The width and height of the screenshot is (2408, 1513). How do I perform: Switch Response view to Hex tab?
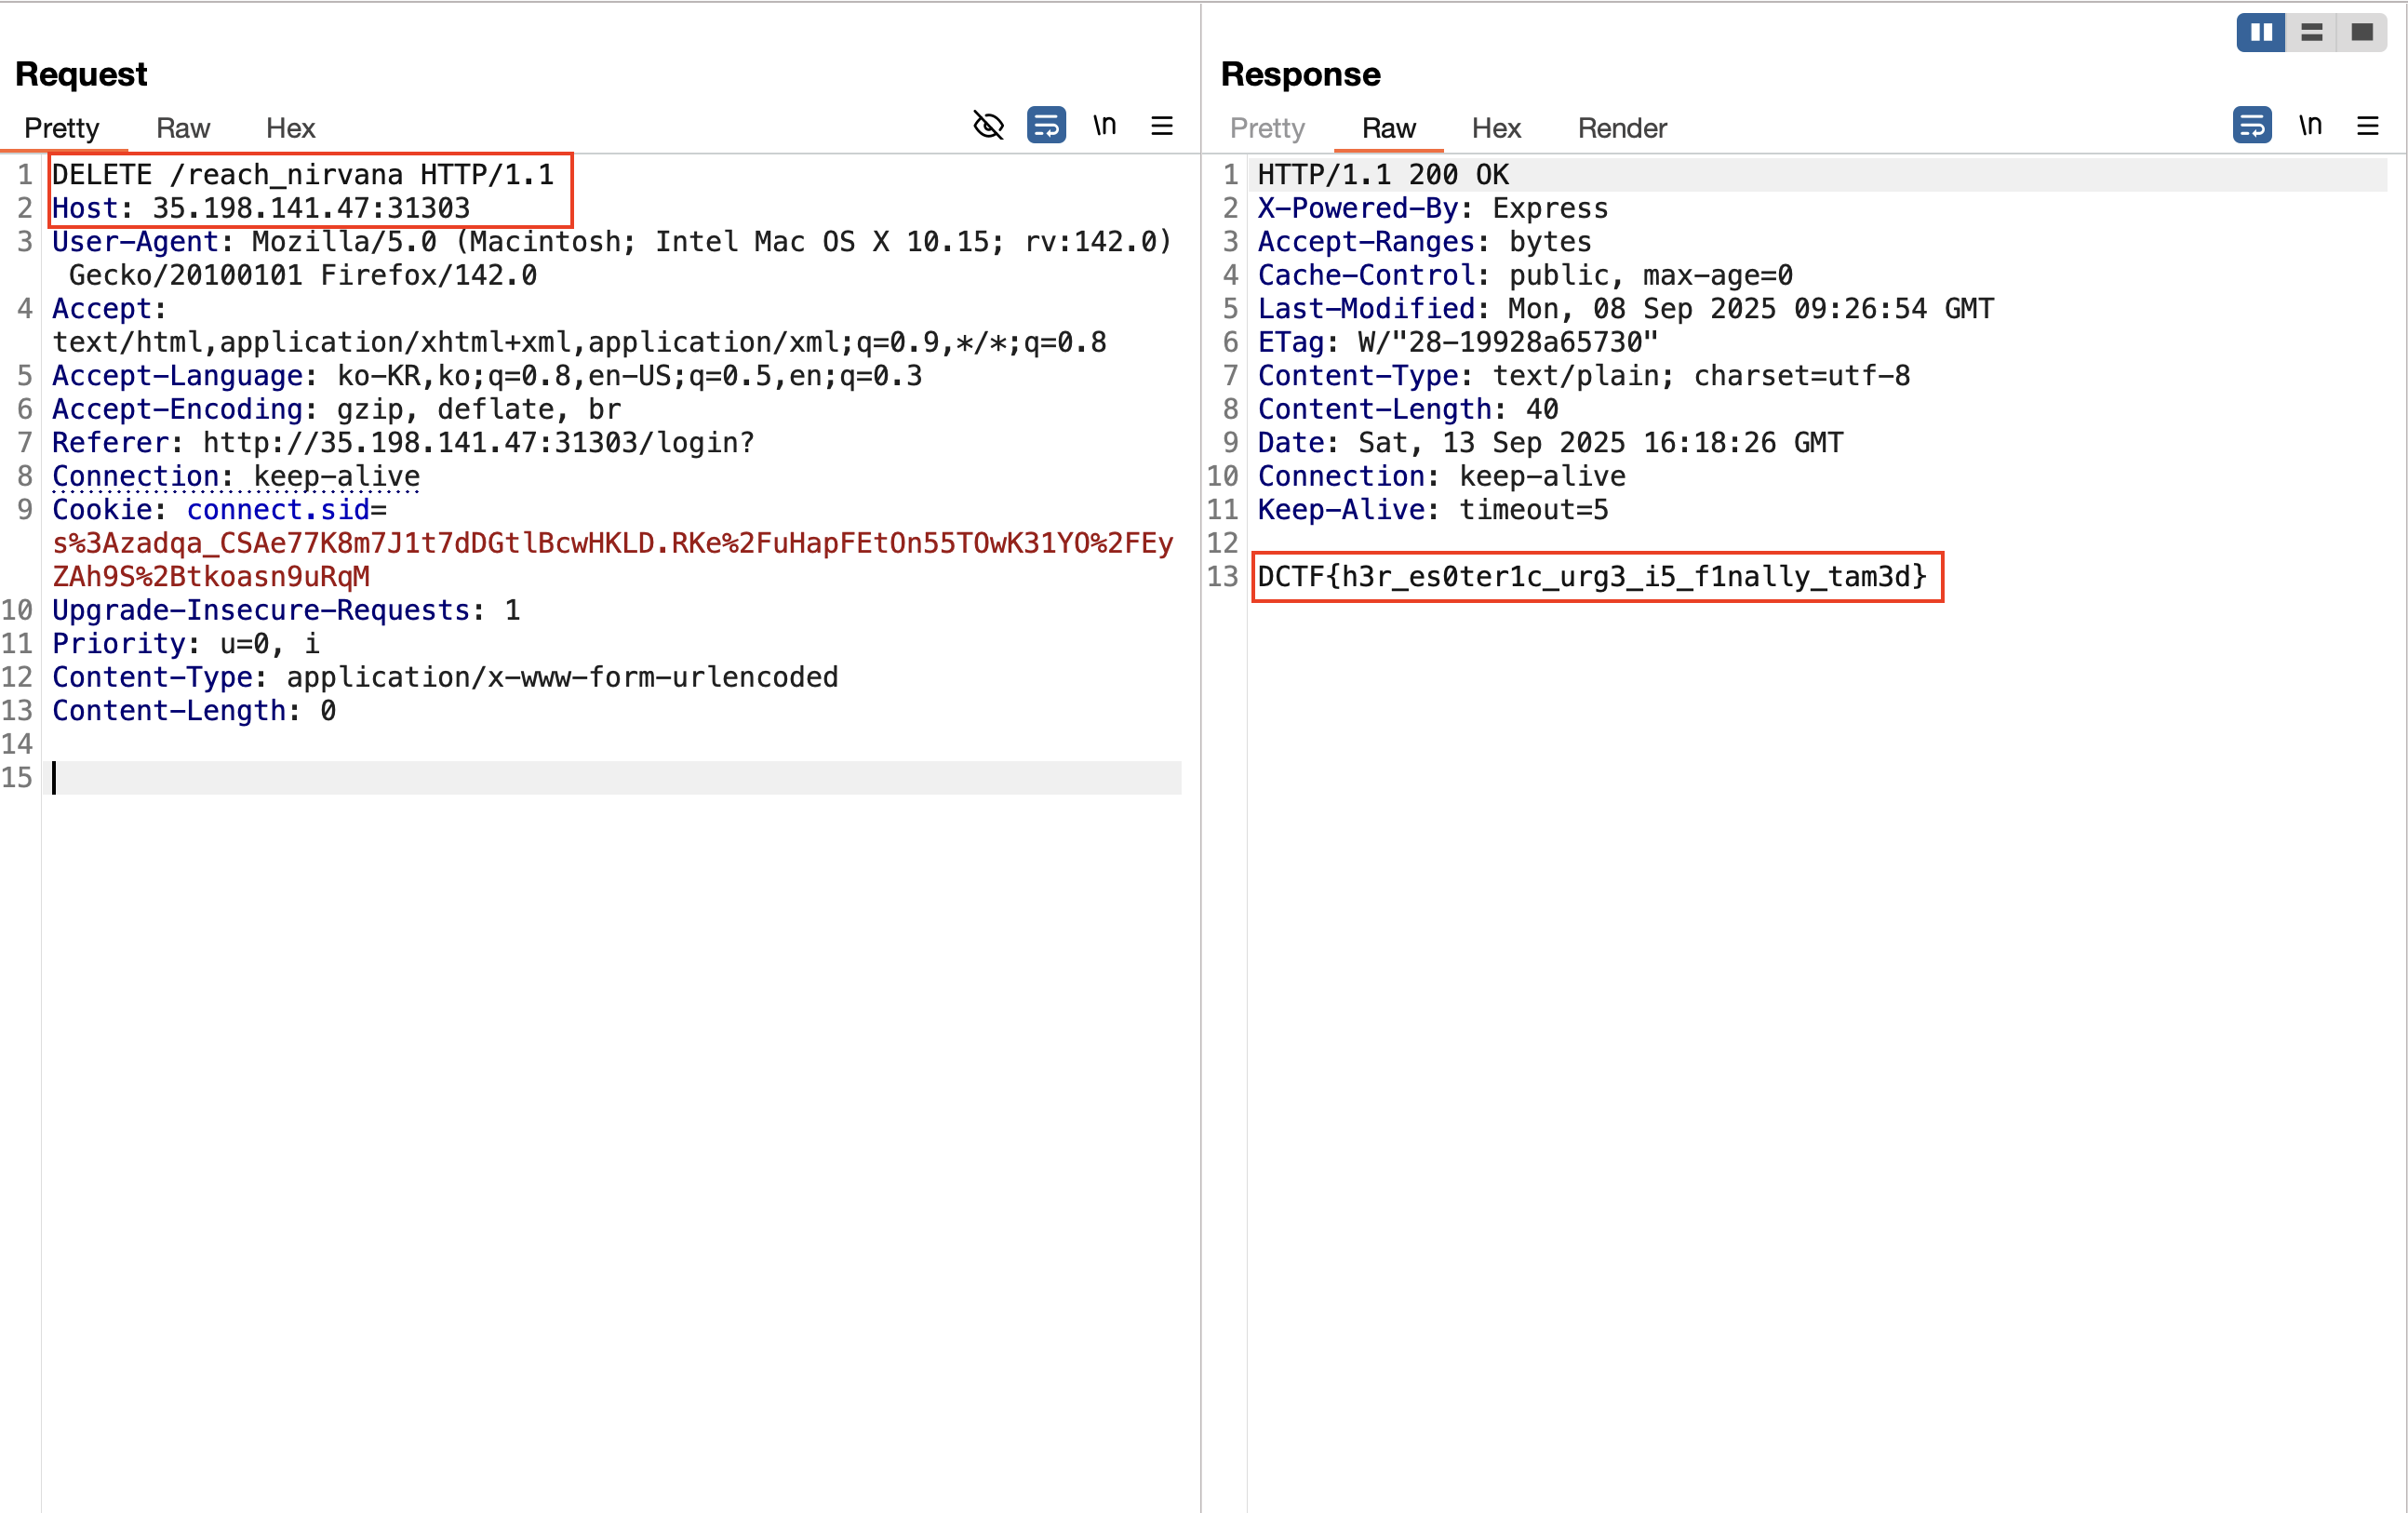(x=1496, y=128)
